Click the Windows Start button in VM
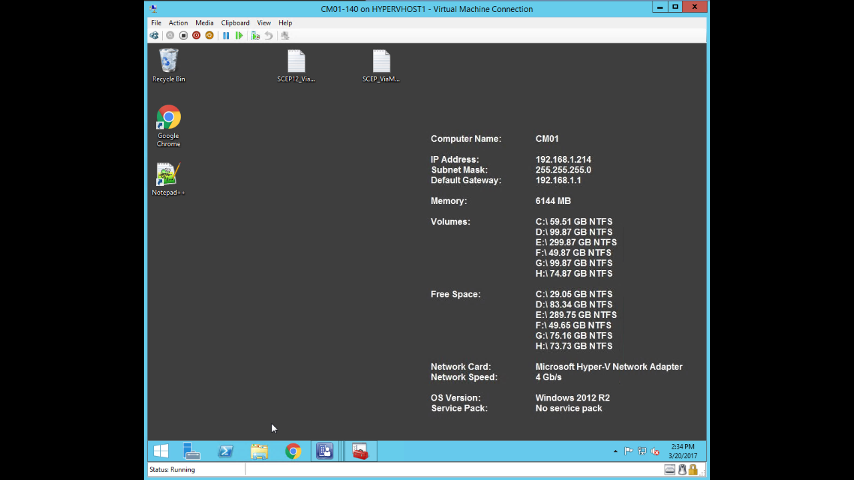The image size is (854, 480). click(x=160, y=451)
